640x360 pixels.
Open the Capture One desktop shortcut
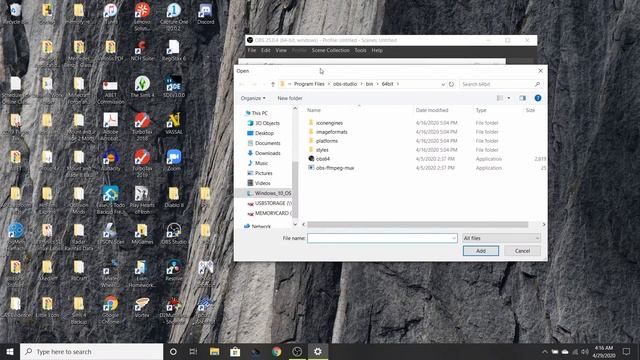pos(173,16)
